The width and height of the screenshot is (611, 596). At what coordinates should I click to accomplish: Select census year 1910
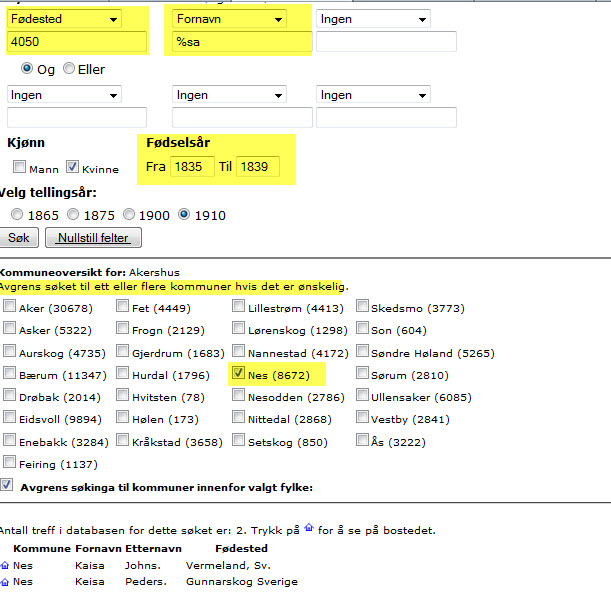tap(184, 214)
